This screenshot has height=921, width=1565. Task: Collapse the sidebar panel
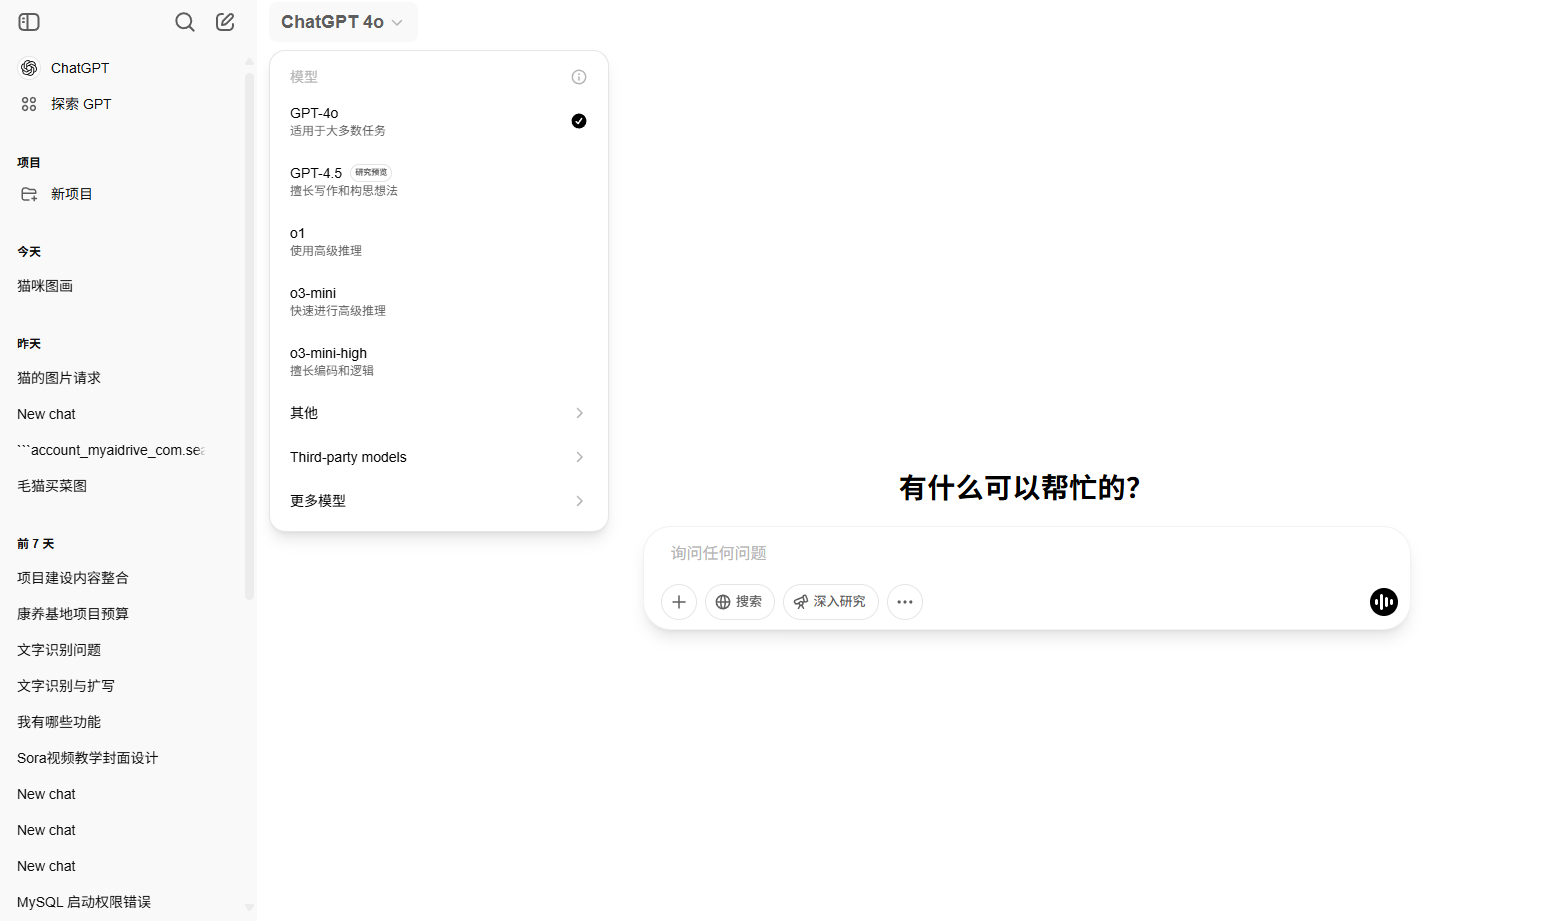(28, 21)
